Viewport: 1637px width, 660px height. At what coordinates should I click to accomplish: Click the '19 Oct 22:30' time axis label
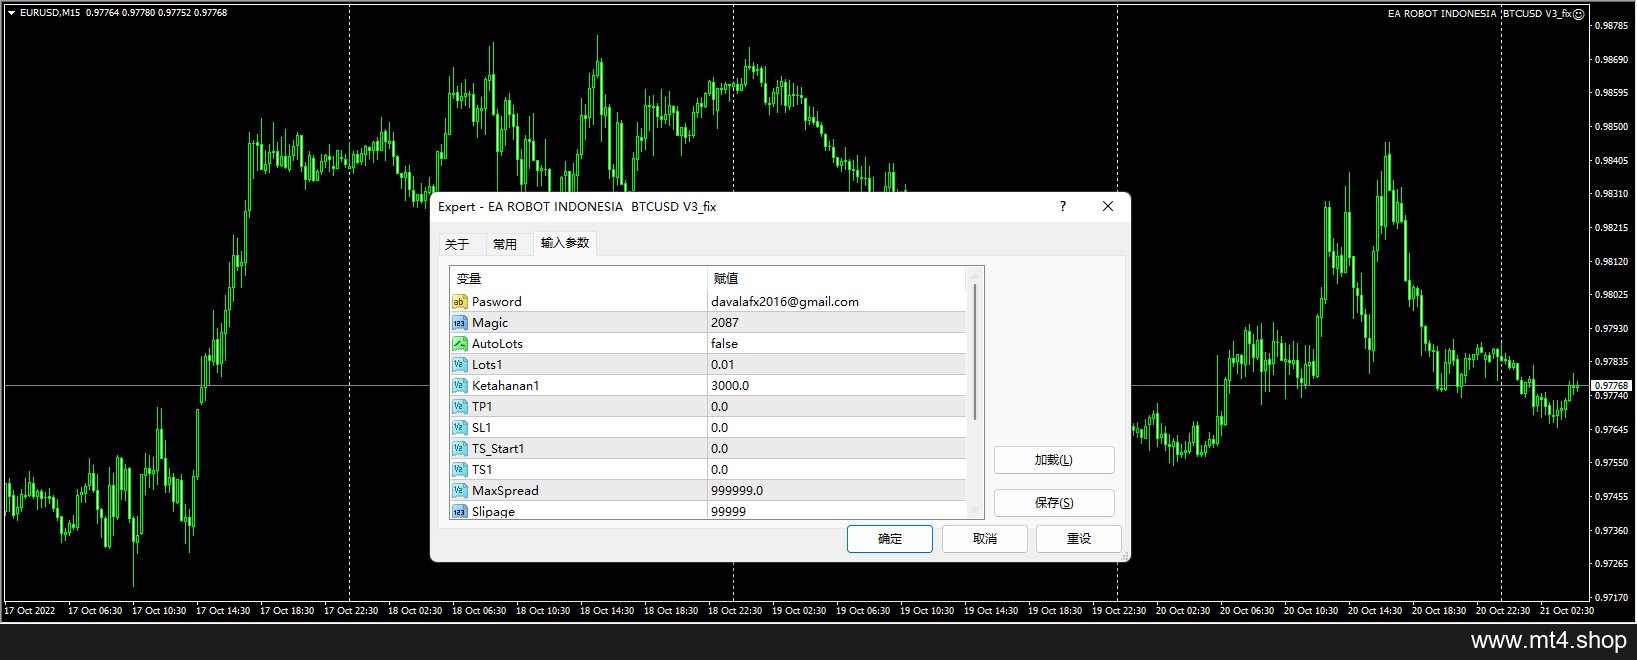click(x=1119, y=611)
